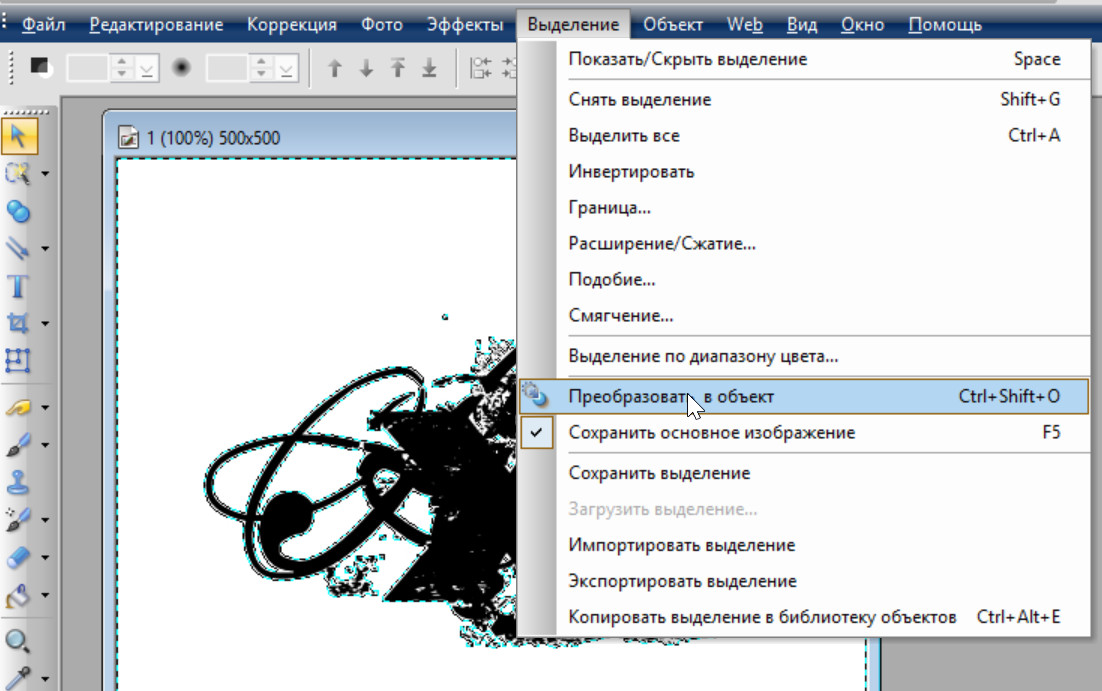
Task: Choose 'Подобие...' menu entry
Action: (804, 279)
